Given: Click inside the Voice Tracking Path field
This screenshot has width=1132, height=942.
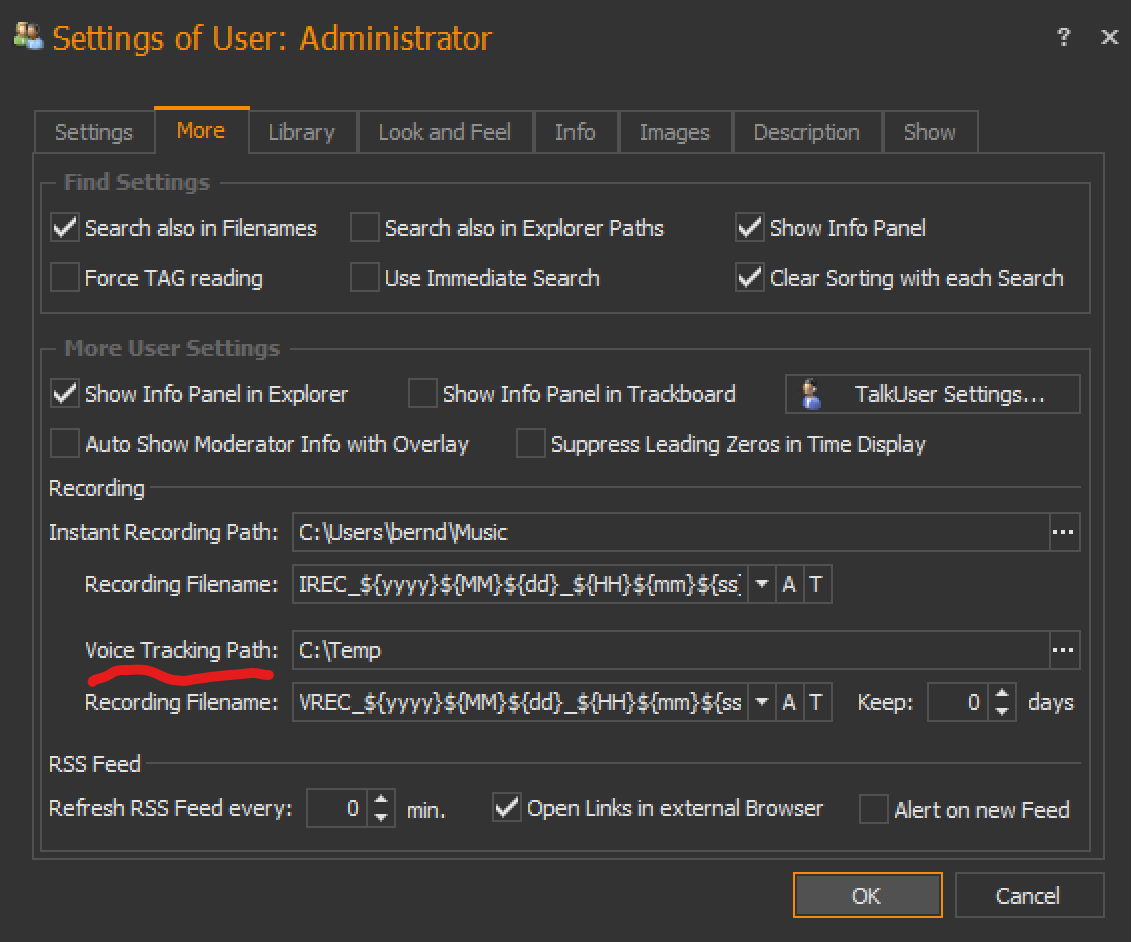Looking at the screenshot, I should pyautogui.click(x=670, y=651).
